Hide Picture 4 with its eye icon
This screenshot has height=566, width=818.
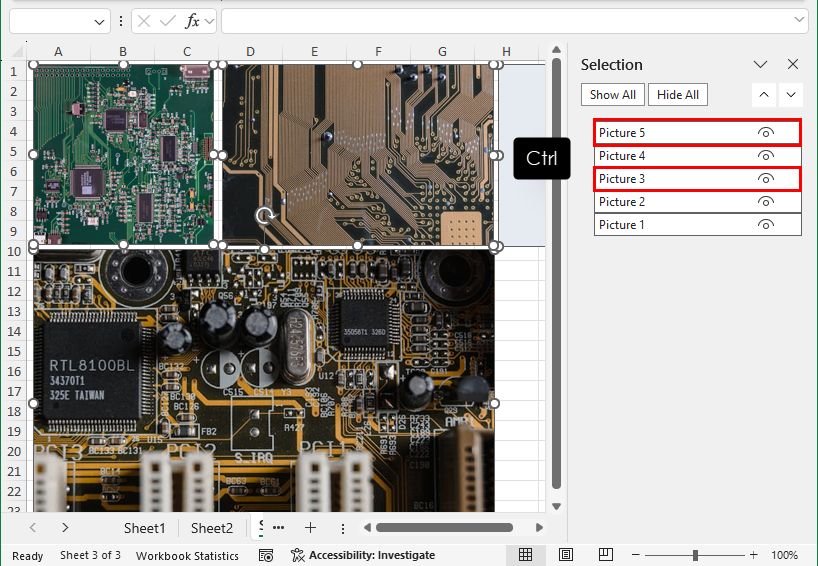(765, 155)
